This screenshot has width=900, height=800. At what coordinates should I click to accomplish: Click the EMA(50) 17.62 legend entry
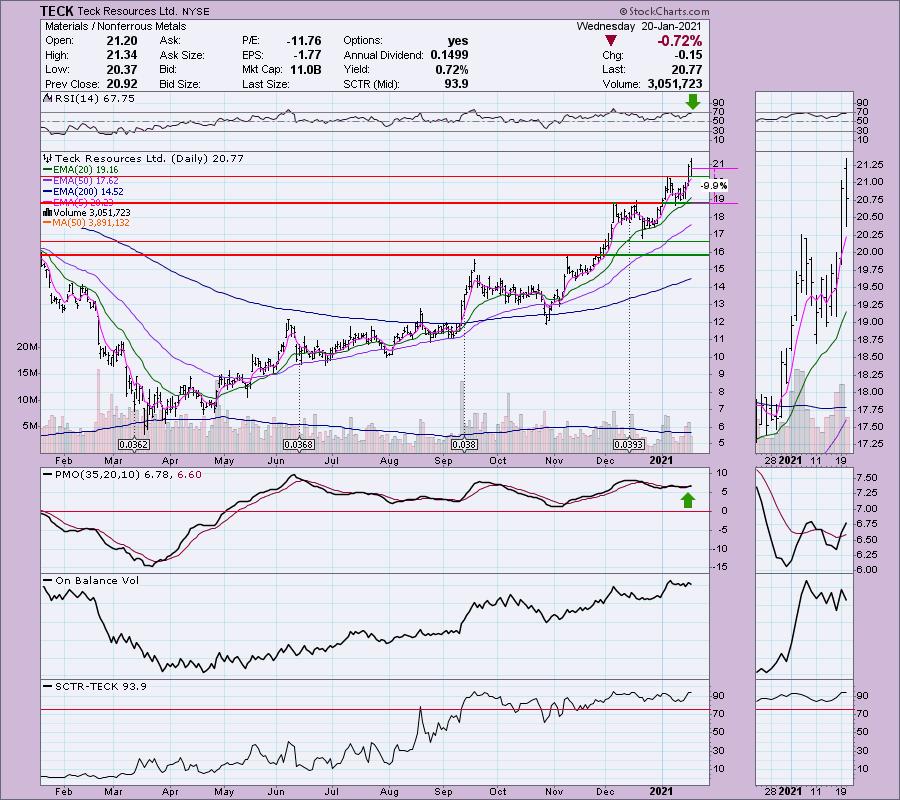coord(80,181)
